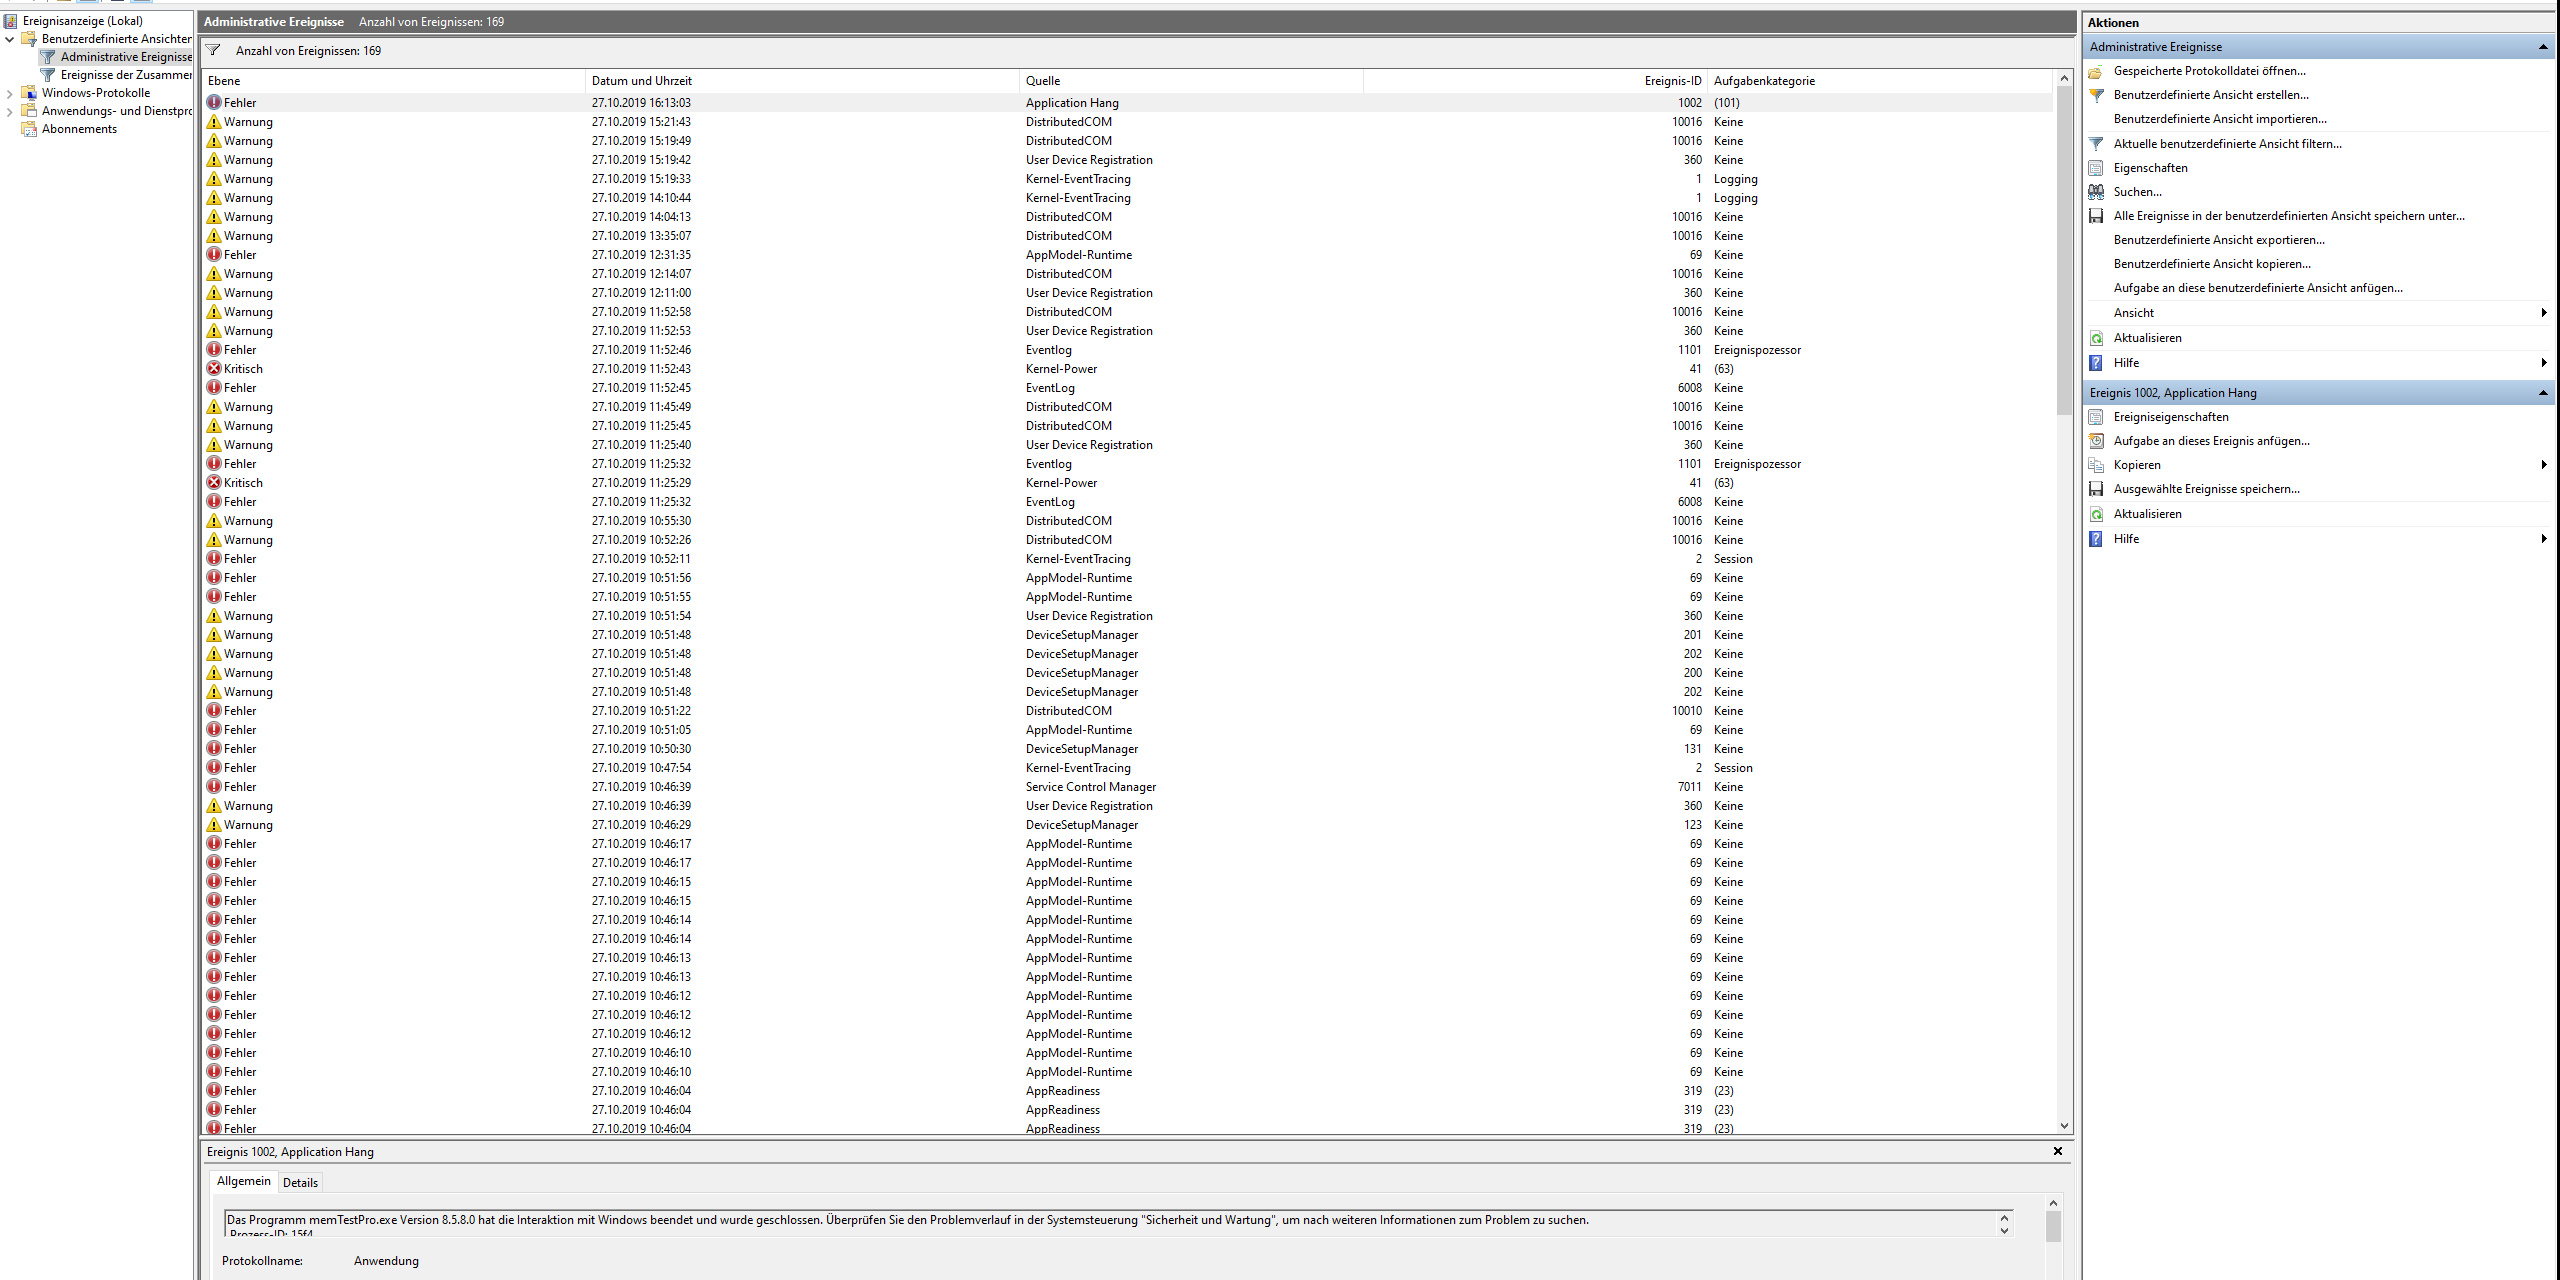
Task: Collapse the Administrative Ereignisse actions section
Action: click(2542, 47)
